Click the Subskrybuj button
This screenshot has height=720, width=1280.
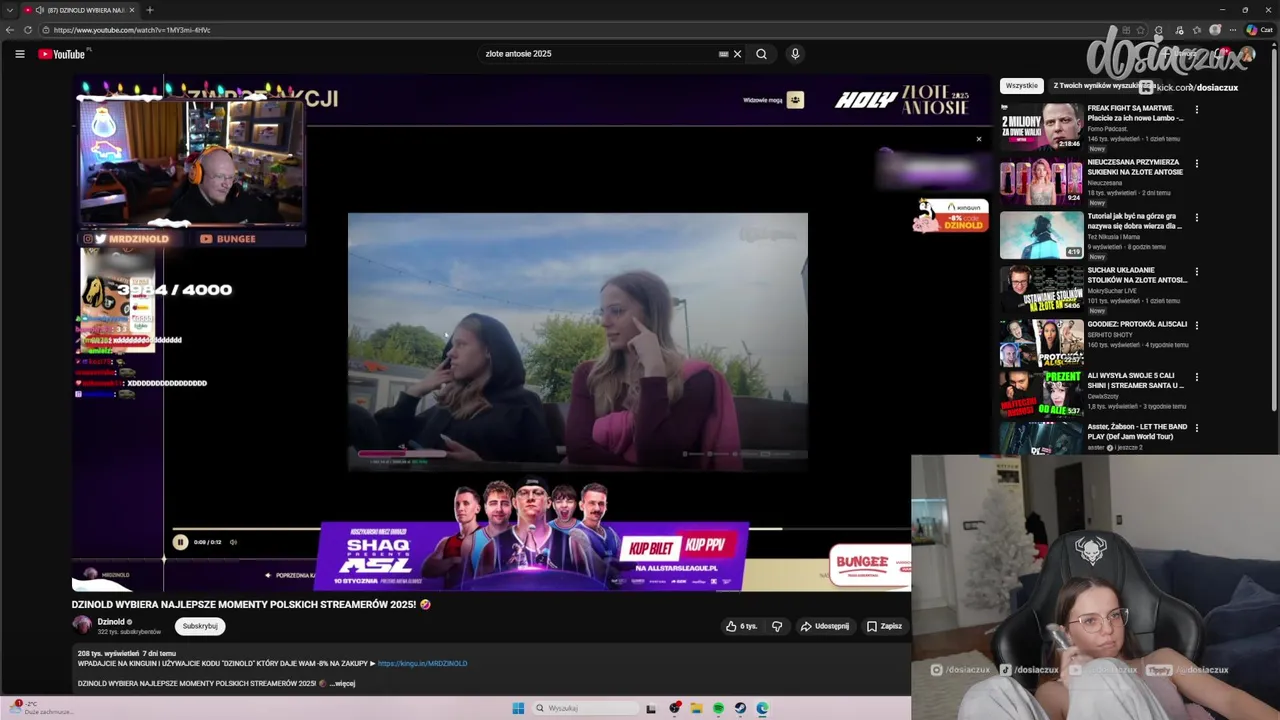[200, 626]
